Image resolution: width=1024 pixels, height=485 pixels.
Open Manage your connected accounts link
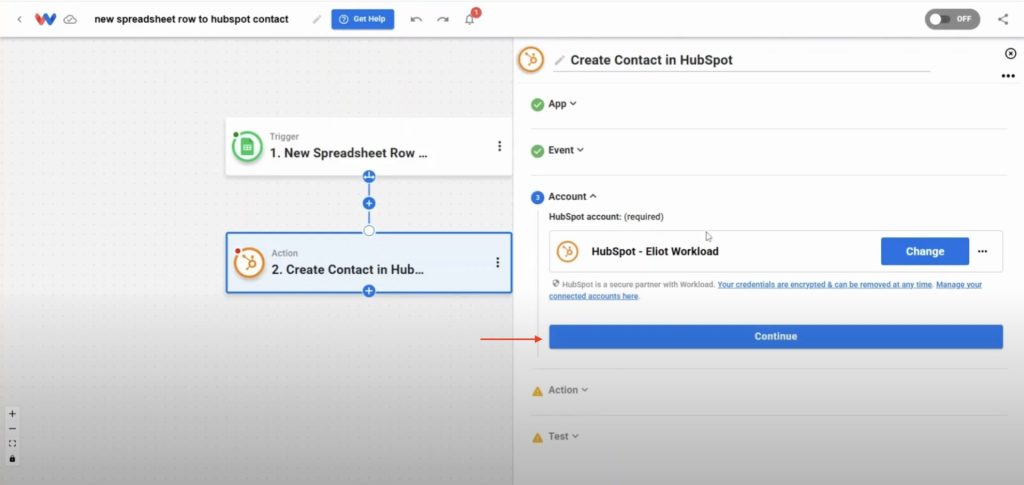point(765,290)
